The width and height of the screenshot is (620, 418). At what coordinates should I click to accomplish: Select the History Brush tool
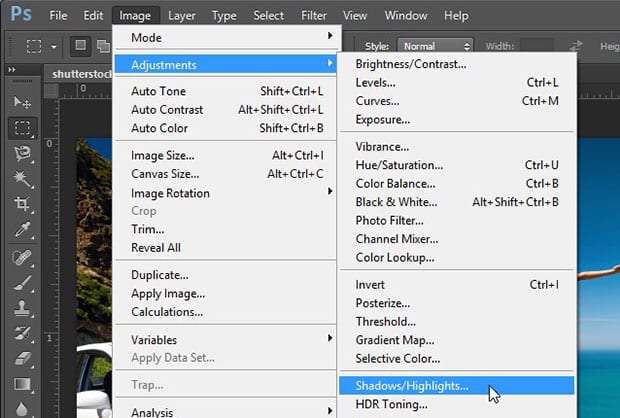22,334
